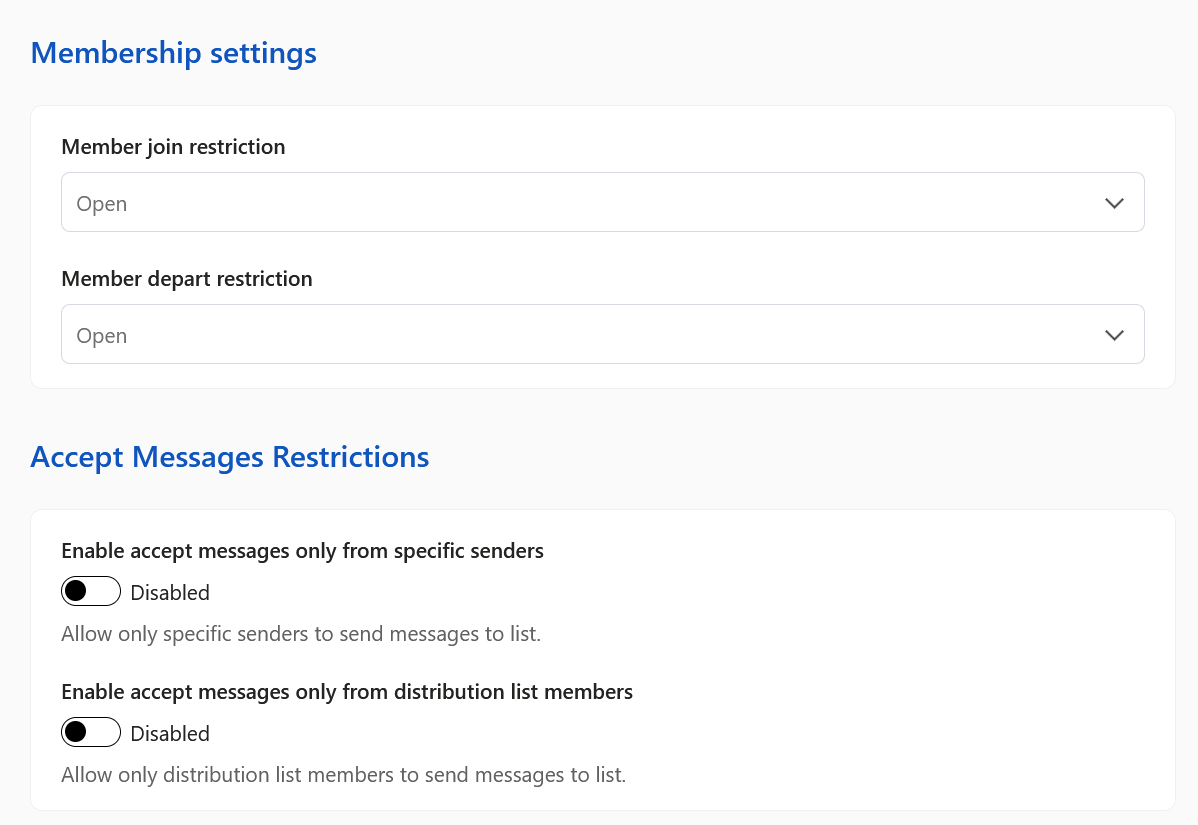Enable accept messages only from distribution list members
This screenshot has height=825, width=1198.
[x=90, y=732]
